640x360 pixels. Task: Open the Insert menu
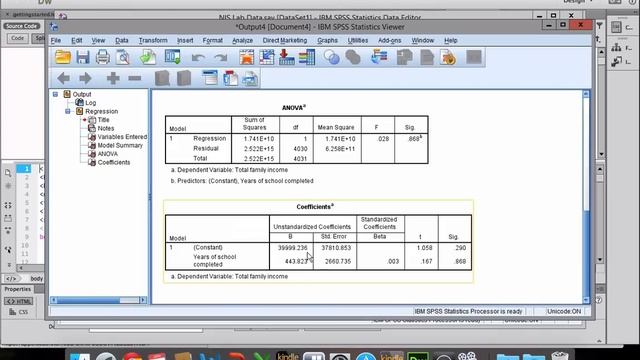[x=185, y=40]
